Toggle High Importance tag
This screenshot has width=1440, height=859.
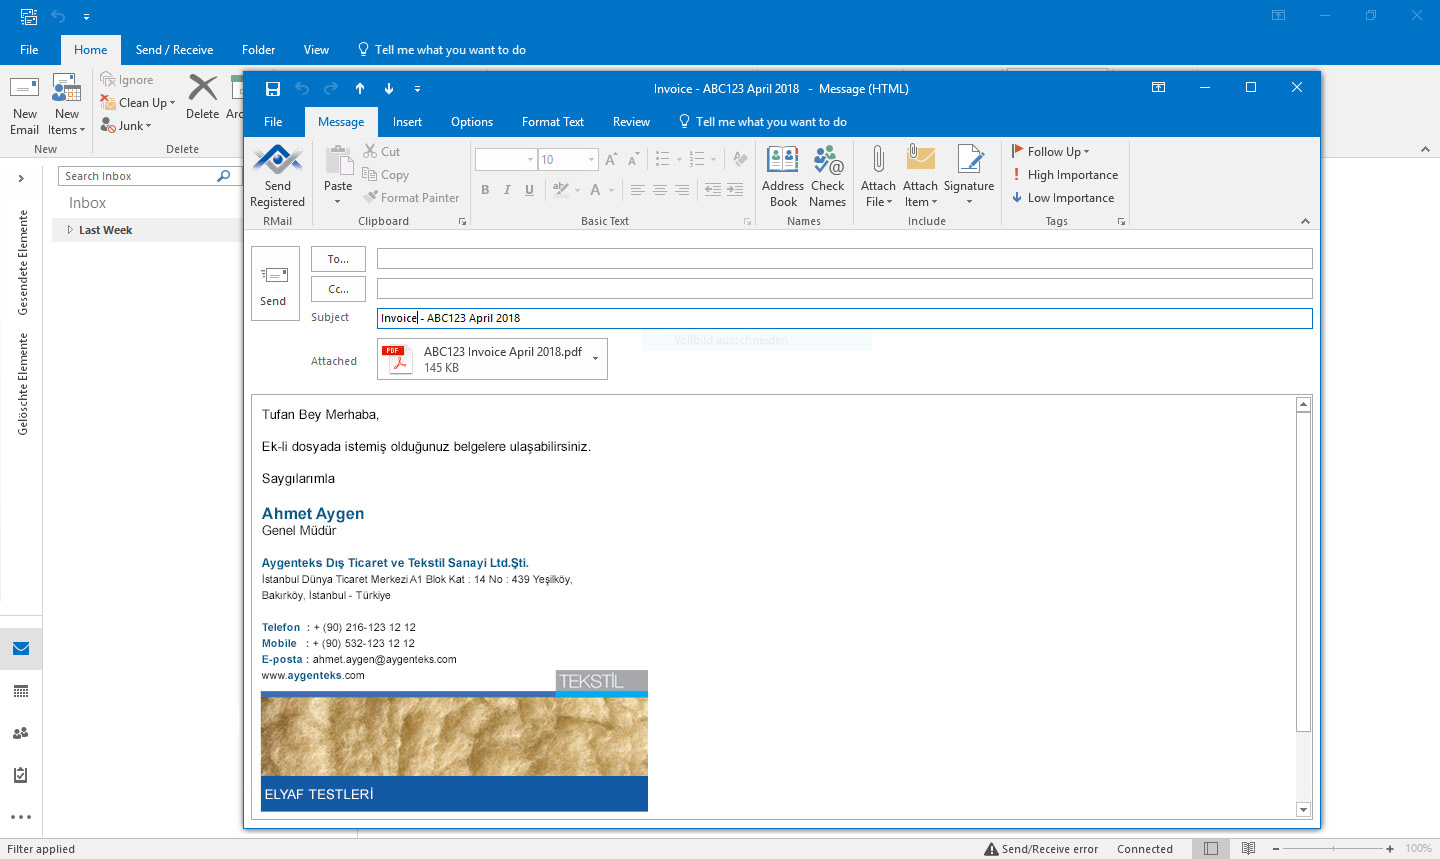(x=1064, y=175)
